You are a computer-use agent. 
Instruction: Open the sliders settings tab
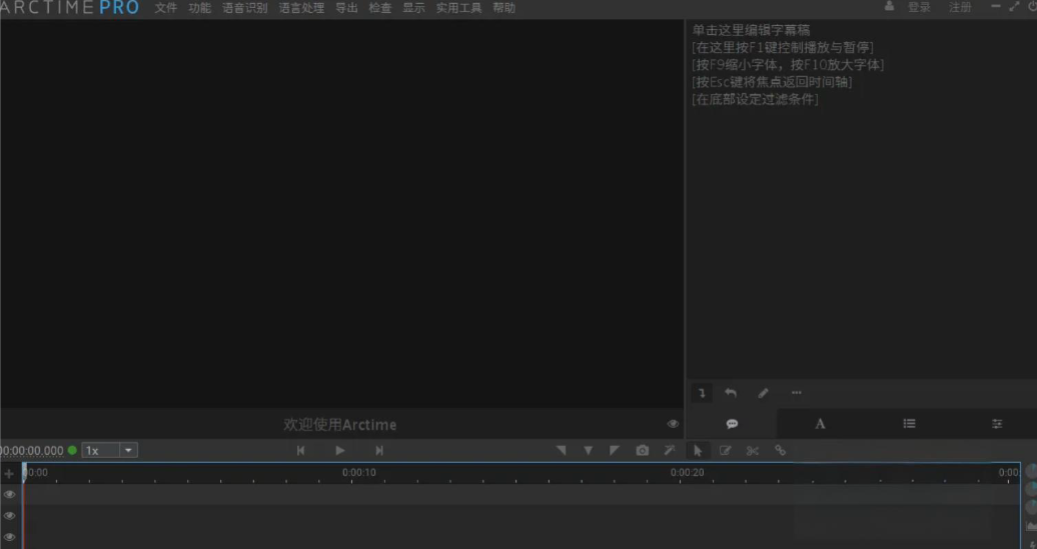pyautogui.click(x=997, y=424)
